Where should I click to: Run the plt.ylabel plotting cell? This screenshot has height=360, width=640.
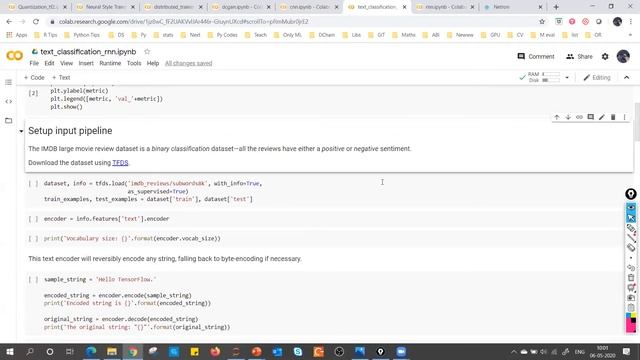(x=33, y=93)
